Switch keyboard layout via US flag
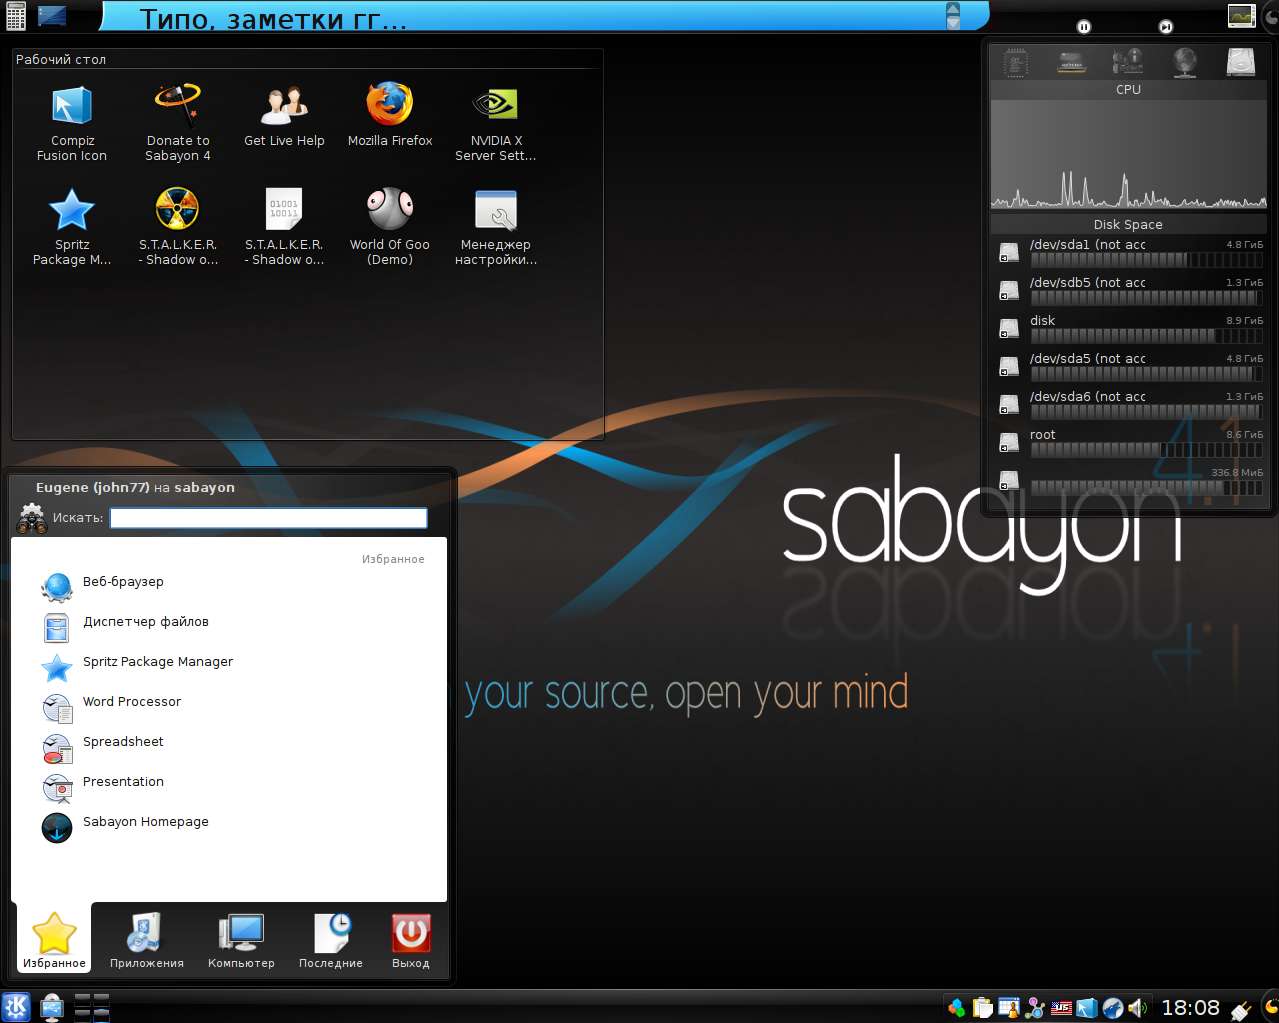This screenshot has width=1279, height=1023. tap(1061, 1008)
